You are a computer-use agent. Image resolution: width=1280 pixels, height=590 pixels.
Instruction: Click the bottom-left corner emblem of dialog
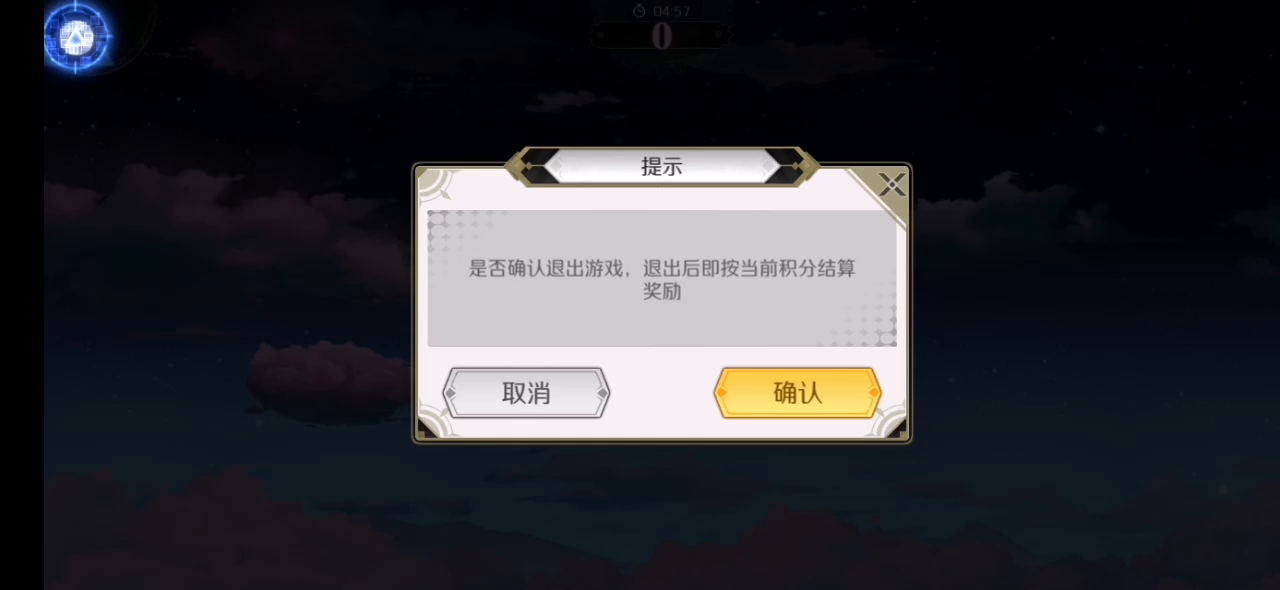[x=436, y=421]
